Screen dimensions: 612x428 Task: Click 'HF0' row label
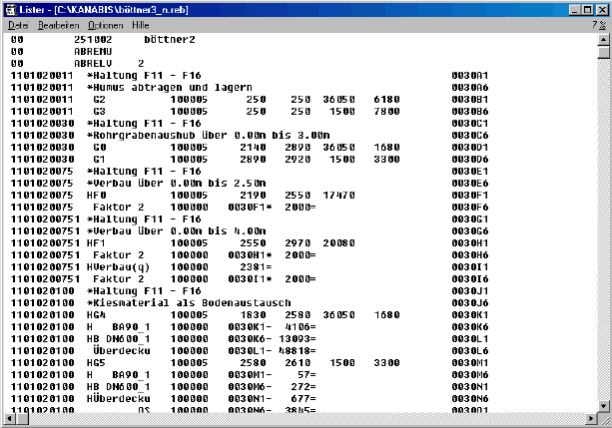[x=96, y=195]
